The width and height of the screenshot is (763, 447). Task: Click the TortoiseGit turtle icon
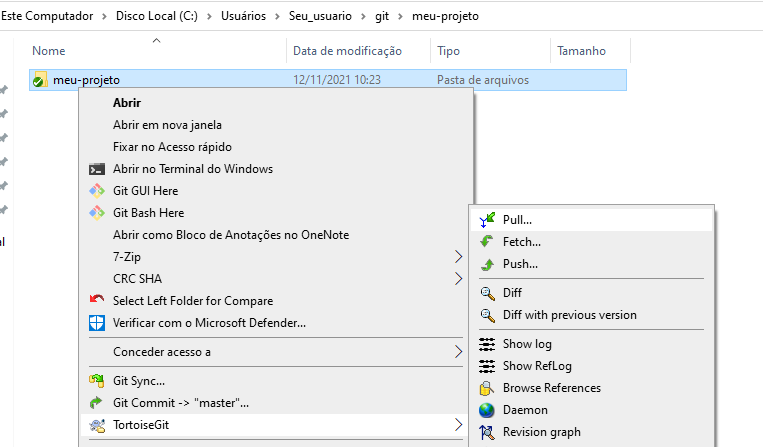pyautogui.click(x=97, y=425)
